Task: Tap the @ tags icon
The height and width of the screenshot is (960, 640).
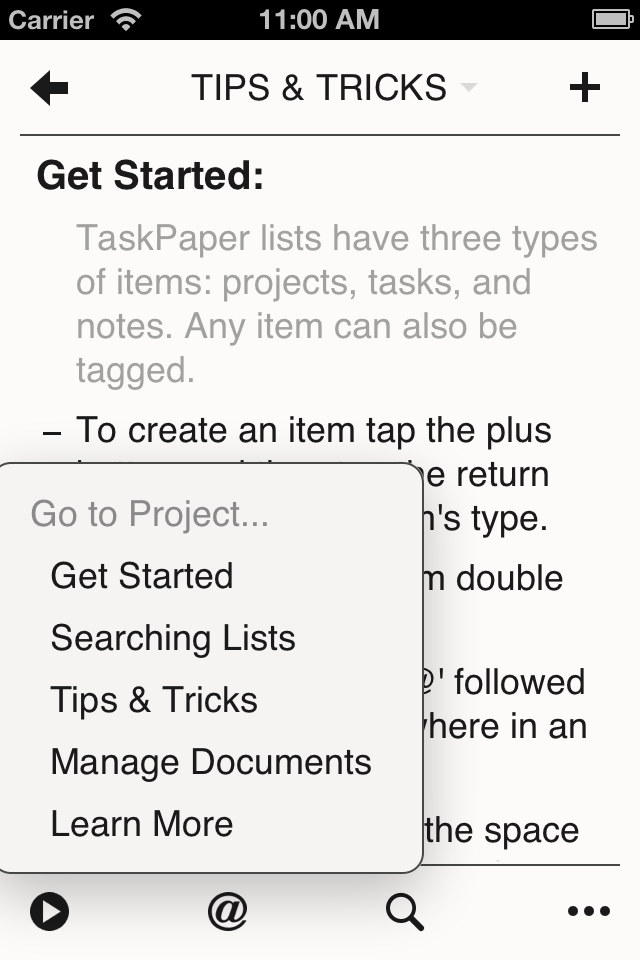Action: click(x=227, y=912)
